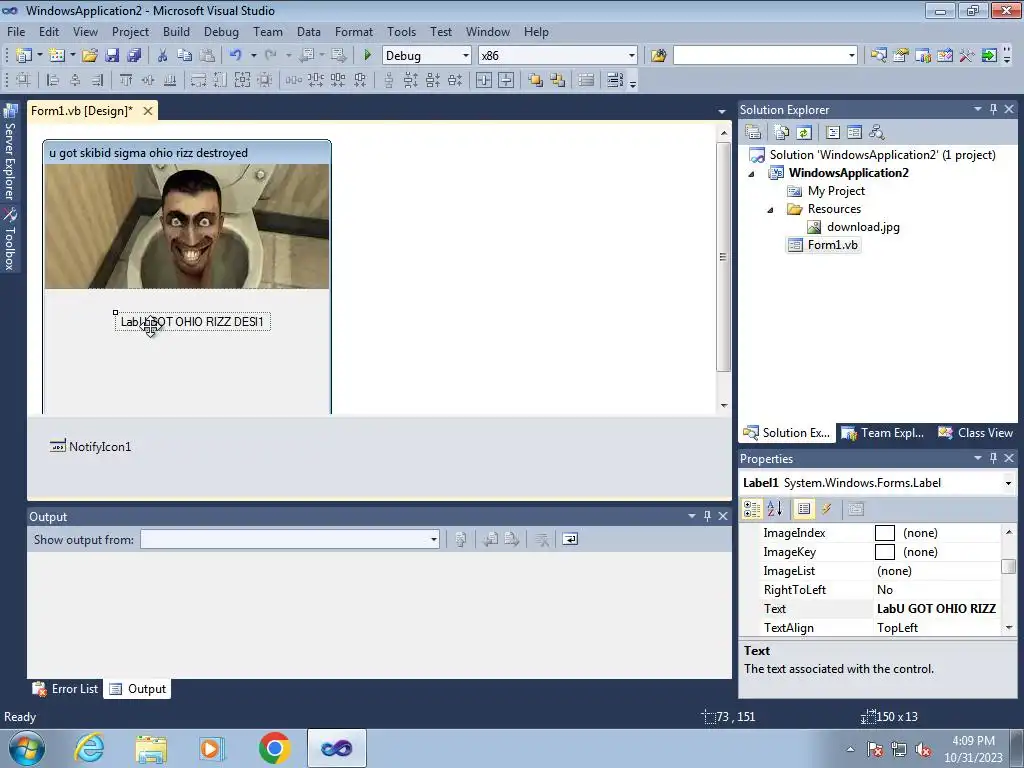Open the Toolbox side panel

click(10, 239)
